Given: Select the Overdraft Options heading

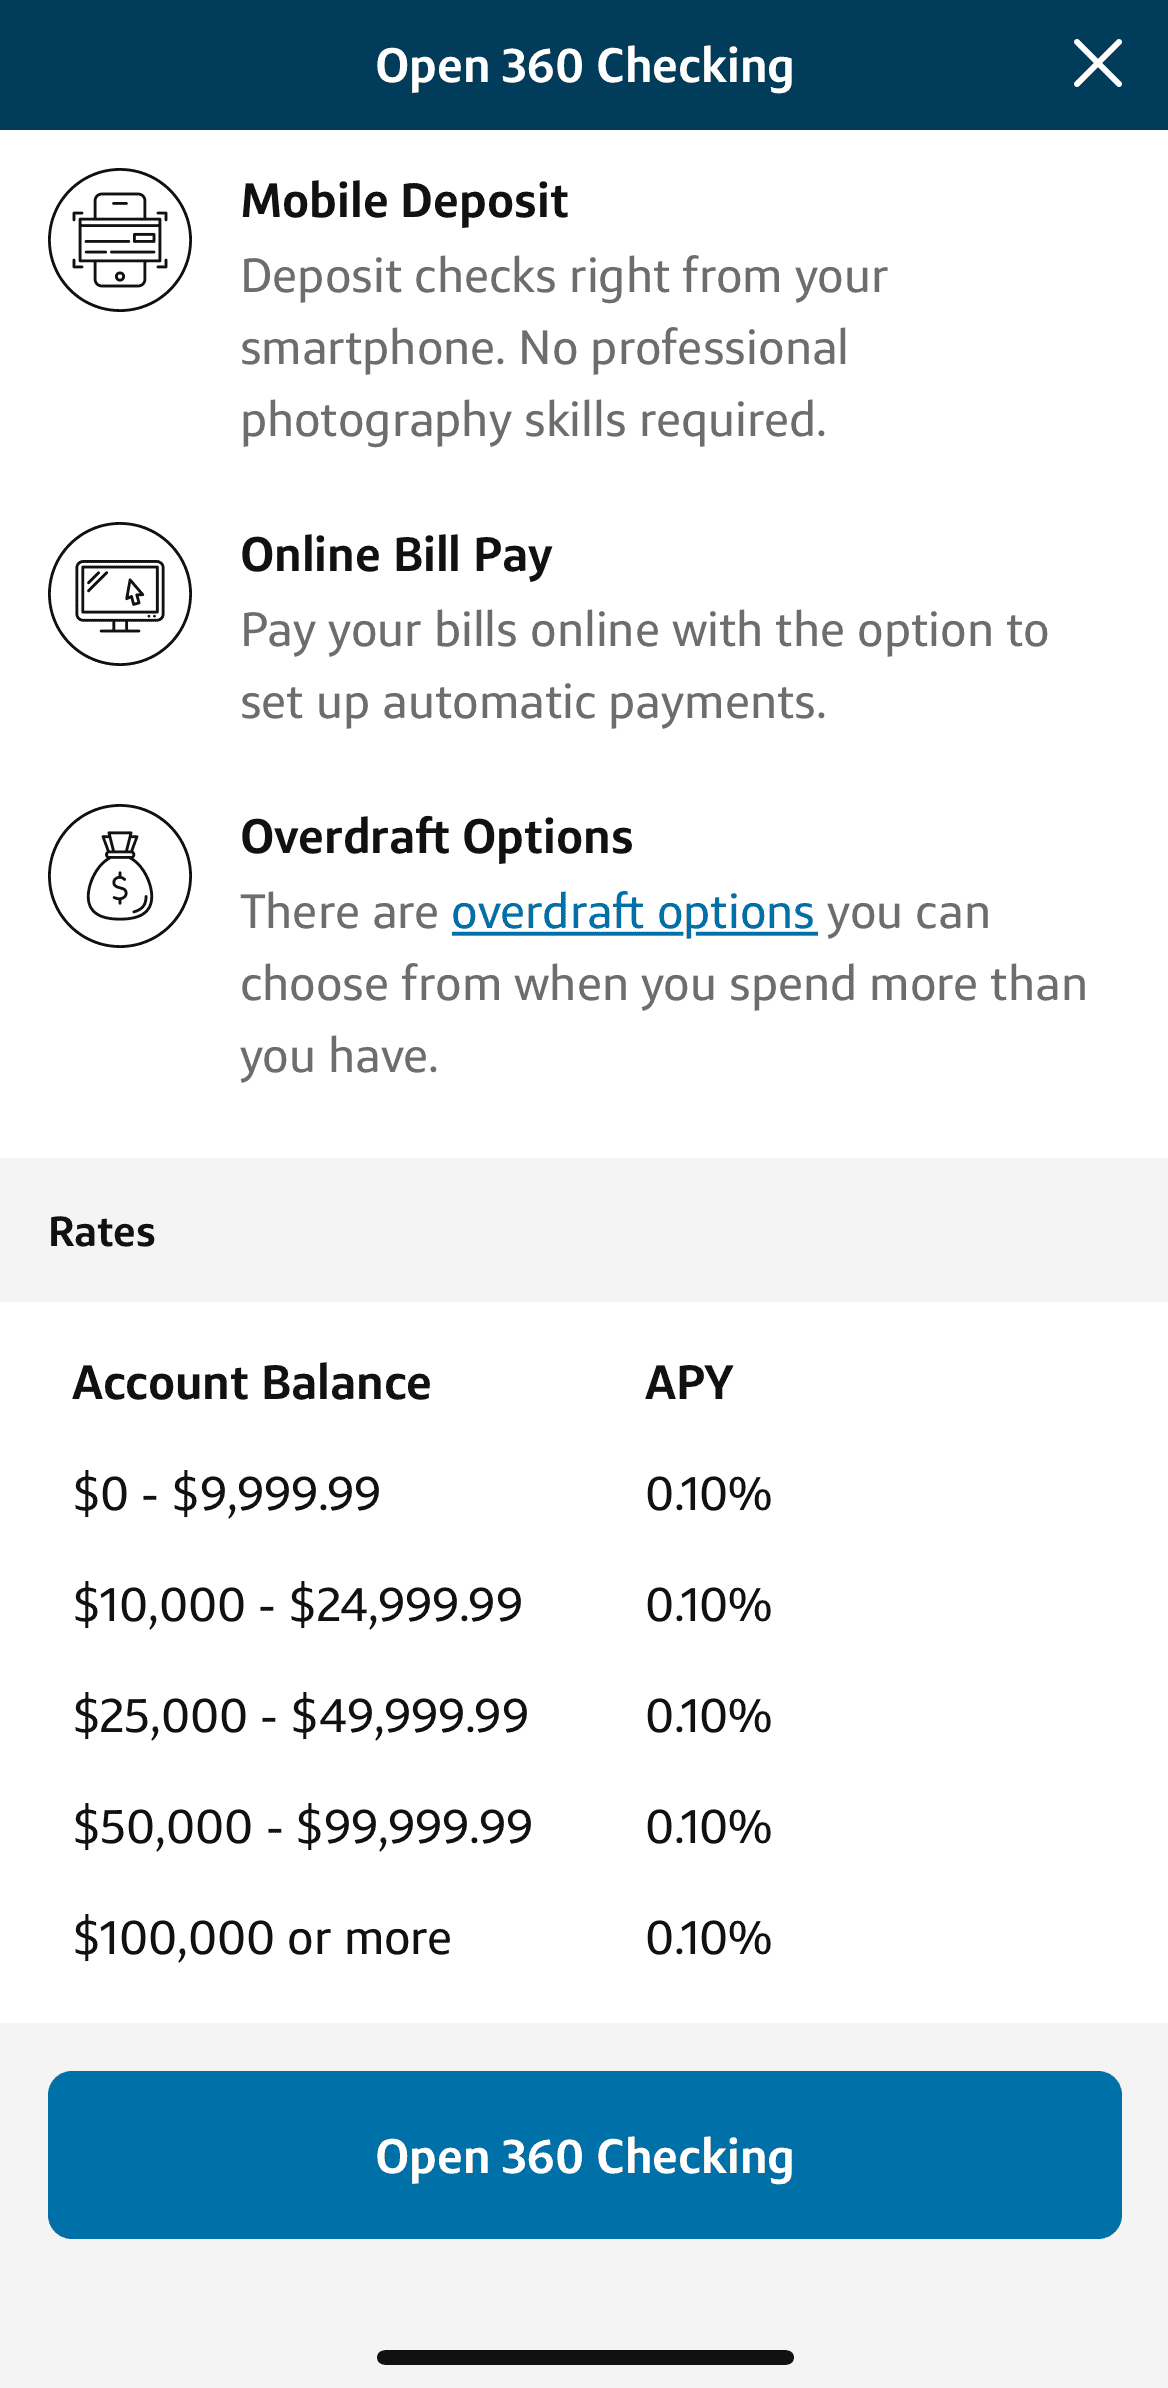Looking at the screenshot, I should pos(437,837).
